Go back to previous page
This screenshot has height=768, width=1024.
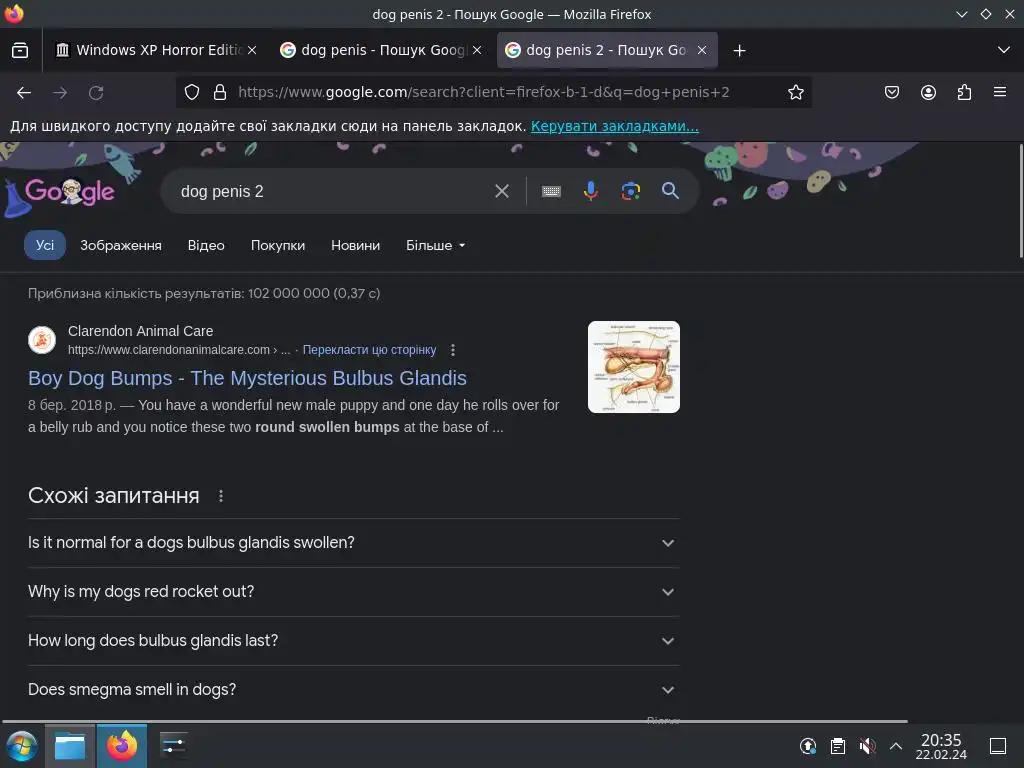click(24, 93)
